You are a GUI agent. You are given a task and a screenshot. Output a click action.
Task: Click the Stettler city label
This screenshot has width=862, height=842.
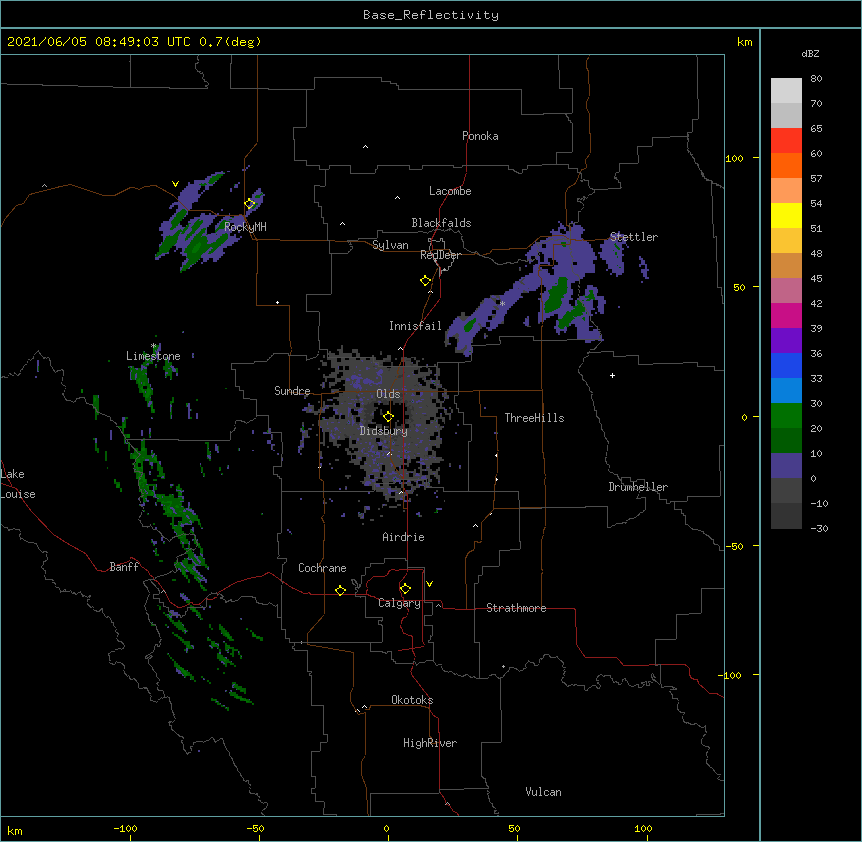tap(634, 237)
